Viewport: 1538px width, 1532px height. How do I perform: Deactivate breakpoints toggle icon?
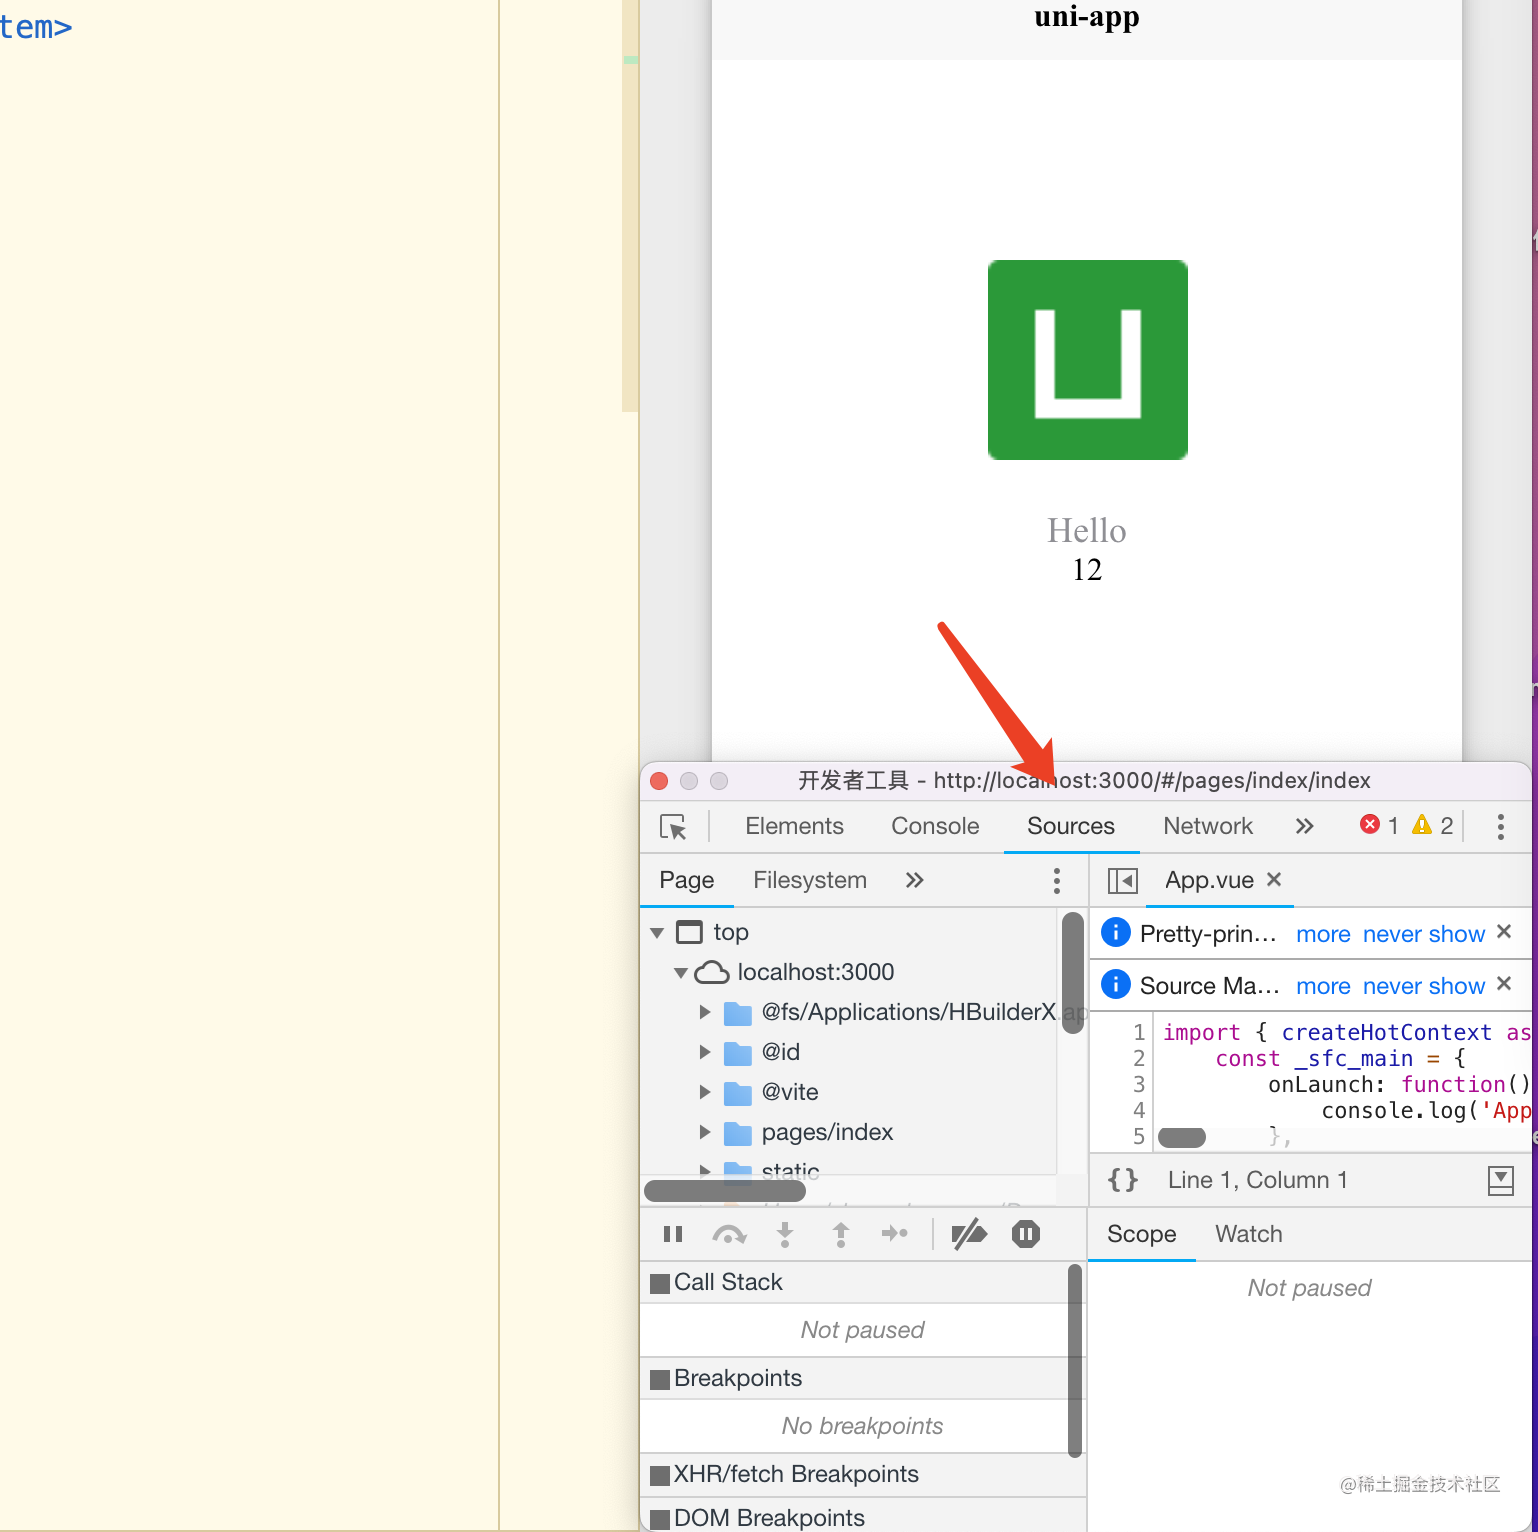click(969, 1235)
